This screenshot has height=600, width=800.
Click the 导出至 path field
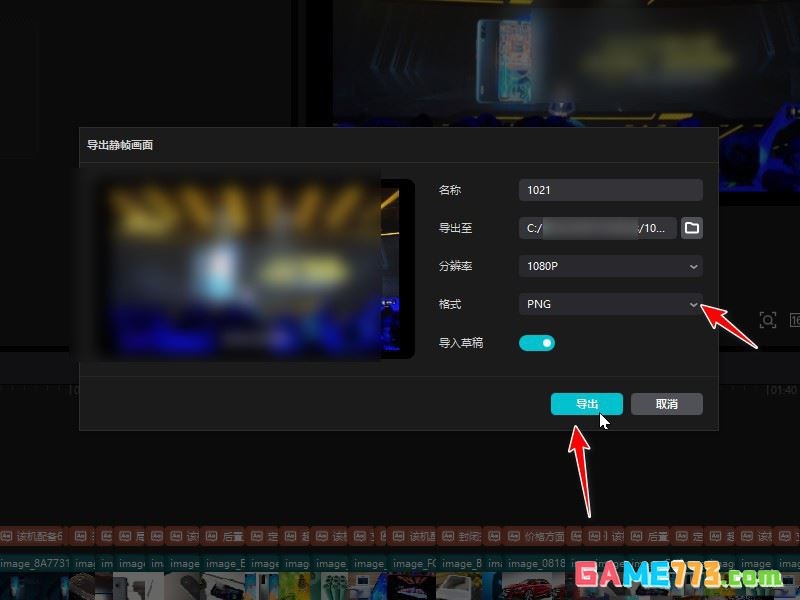click(x=597, y=228)
